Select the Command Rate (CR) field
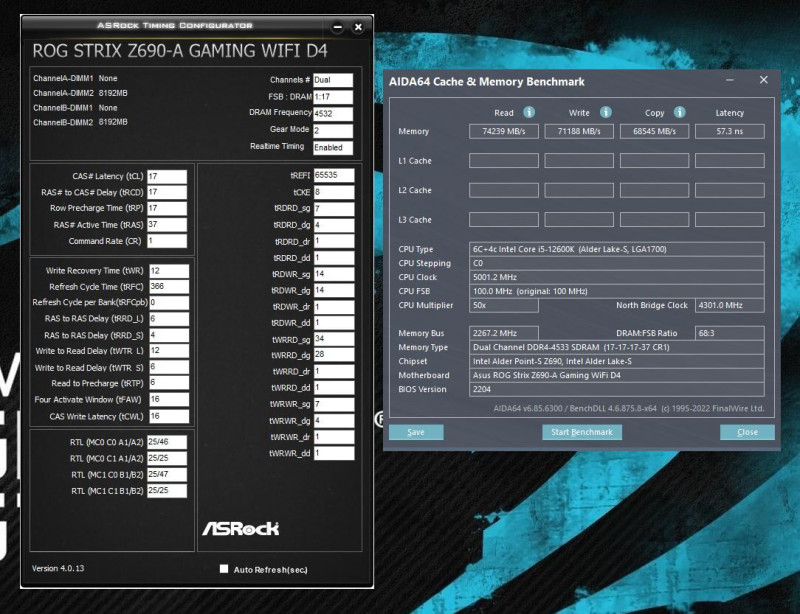Screen dimensions: 800x614 click(167, 241)
